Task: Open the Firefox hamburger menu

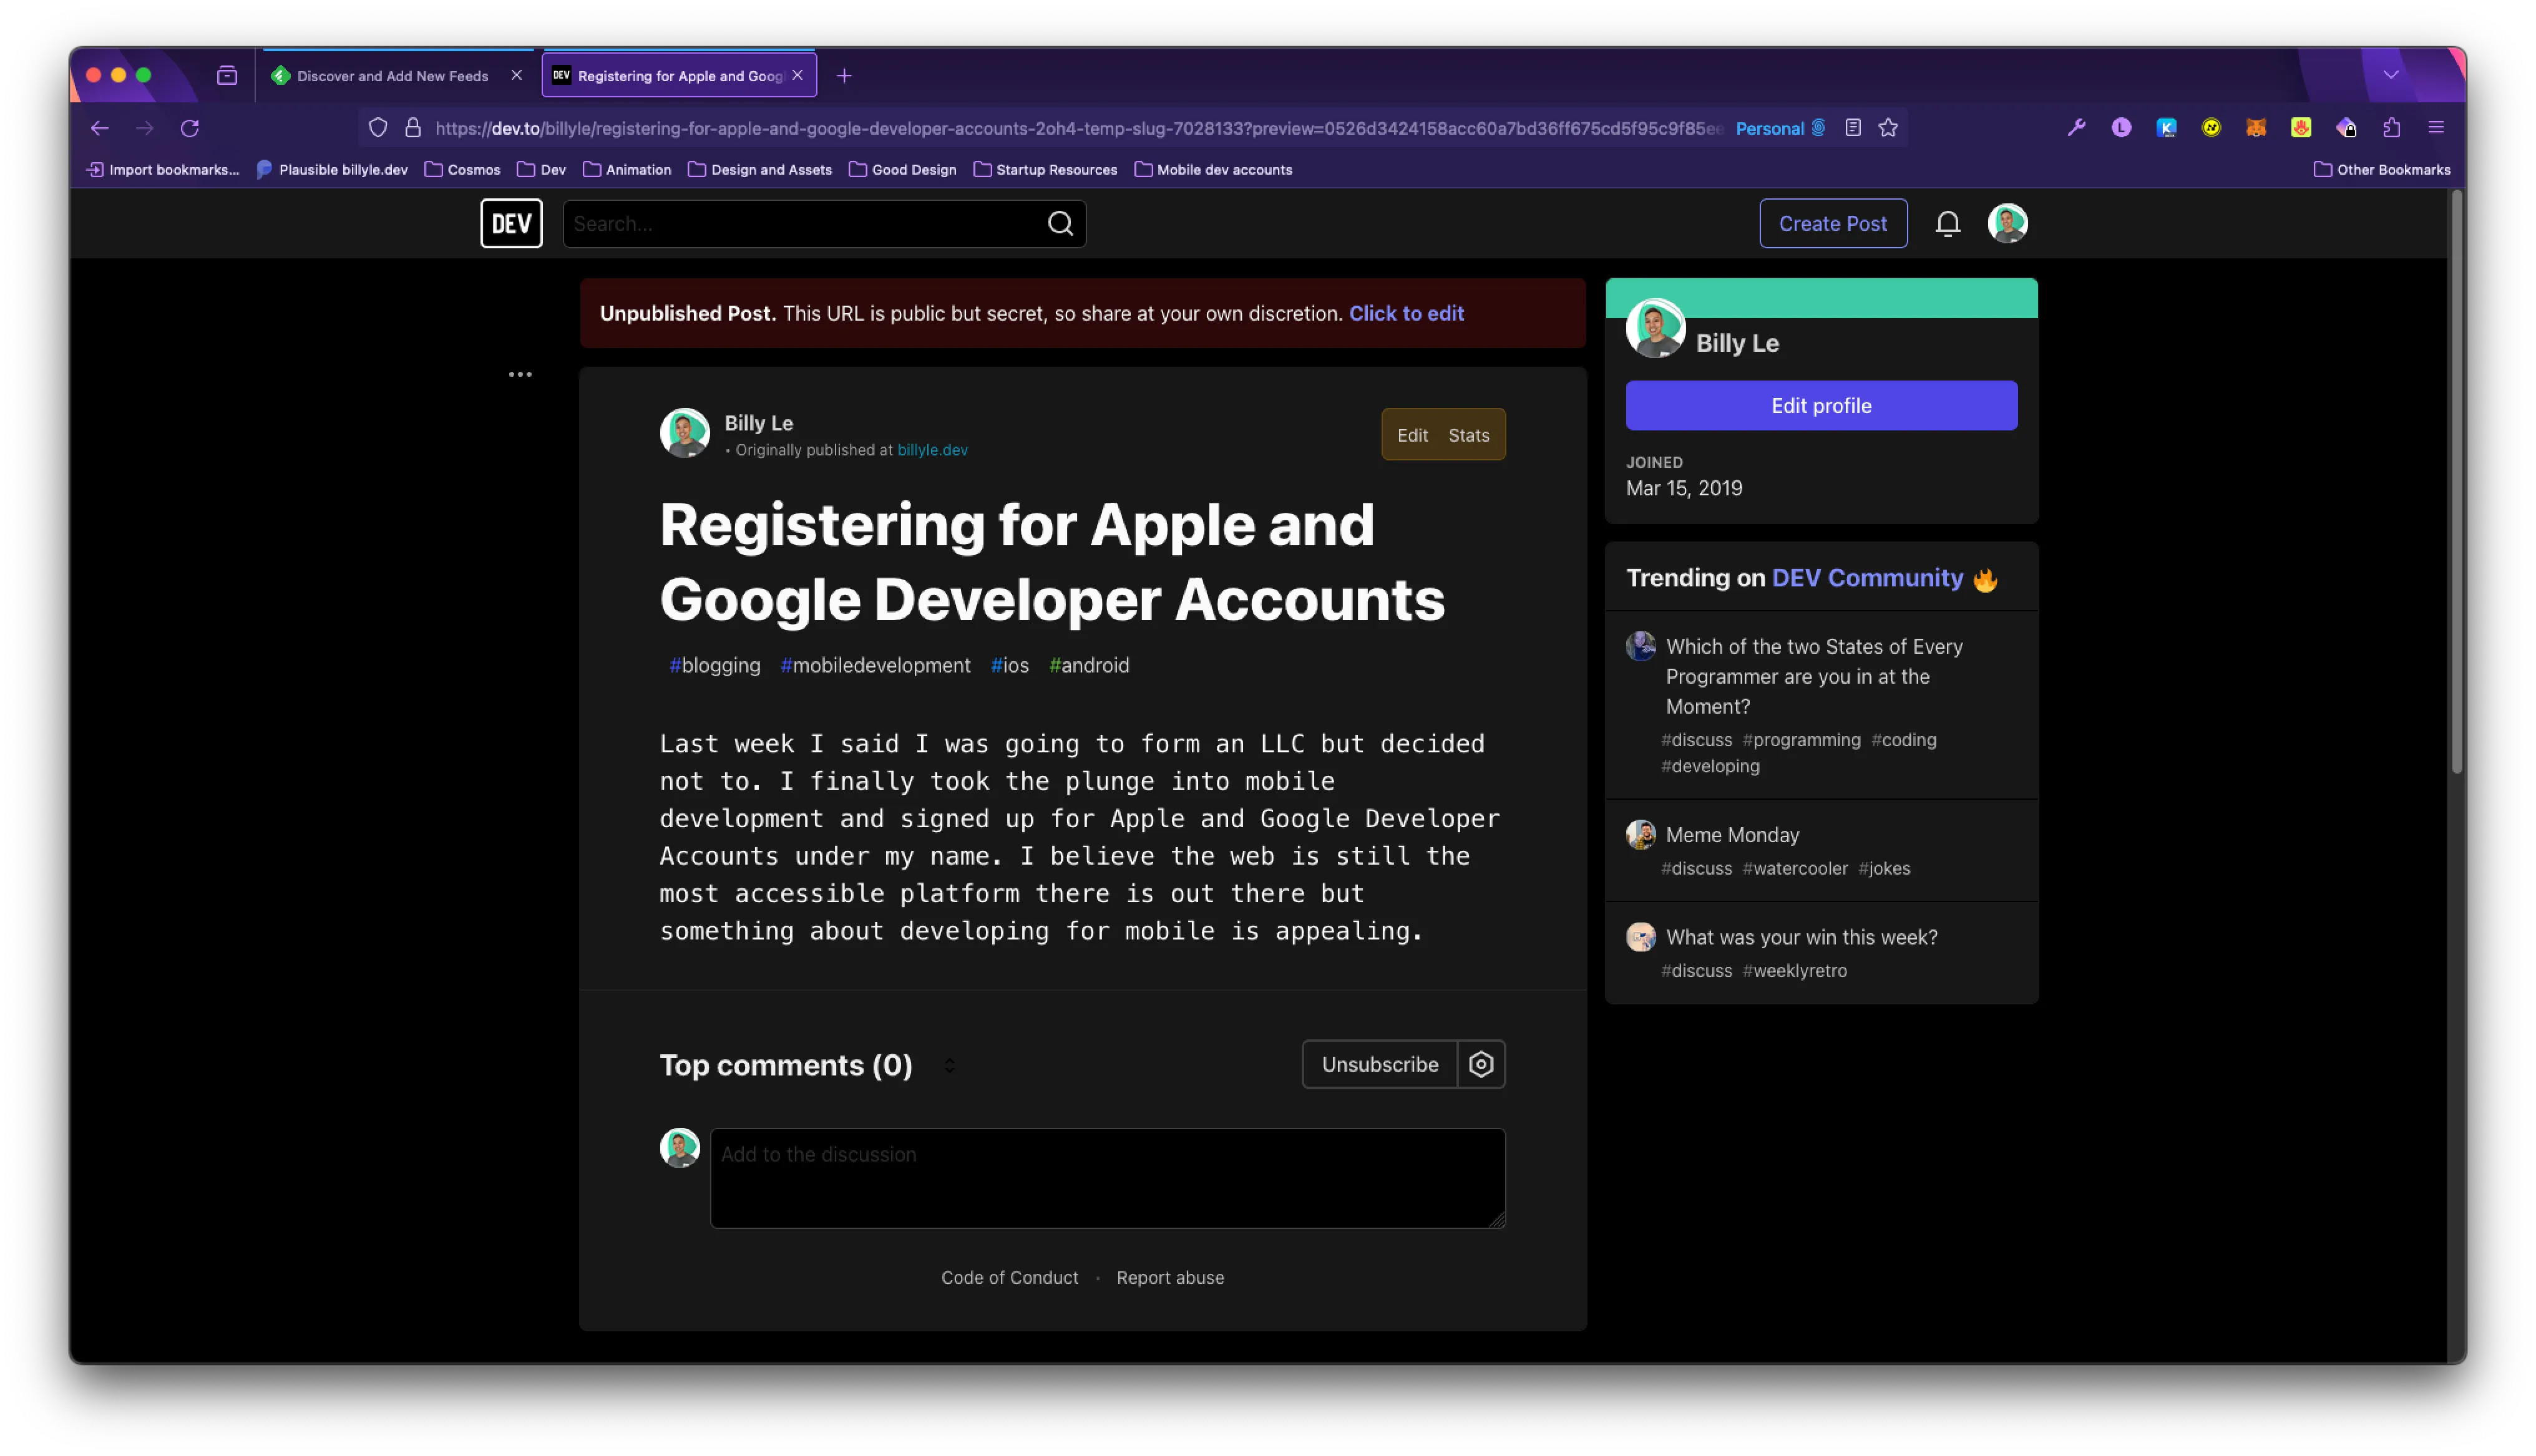Action: click(2436, 128)
